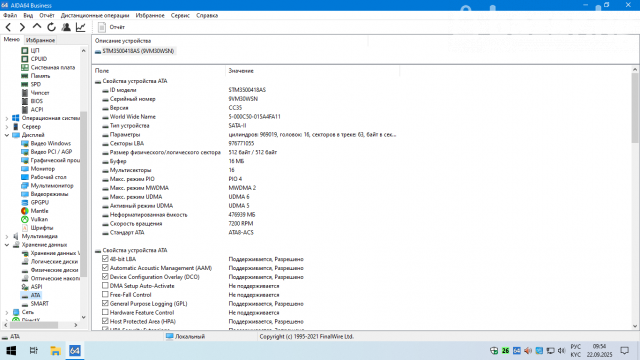This screenshot has height=360, width=640.
Task: Toggle Device Configuration Overlay (DCO) checkbox
Action: (x=105, y=277)
